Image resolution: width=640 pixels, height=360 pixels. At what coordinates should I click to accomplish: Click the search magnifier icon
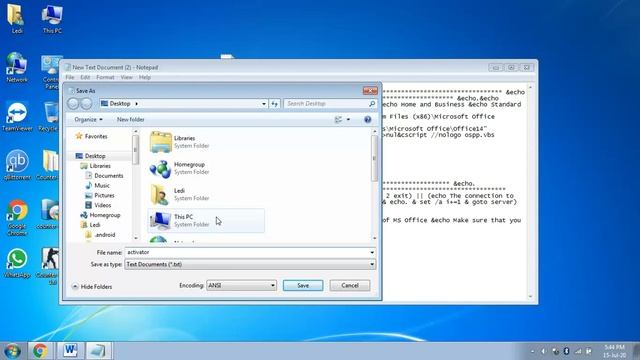(372, 104)
